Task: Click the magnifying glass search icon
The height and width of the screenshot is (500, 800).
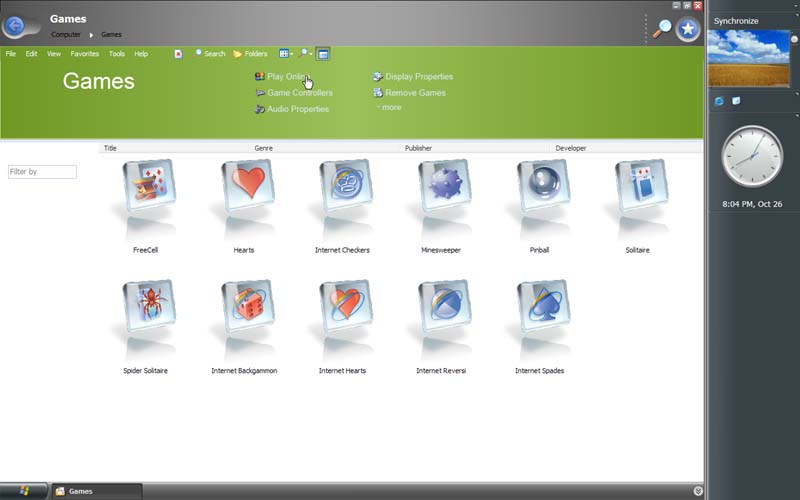Action: pos(661,29)
